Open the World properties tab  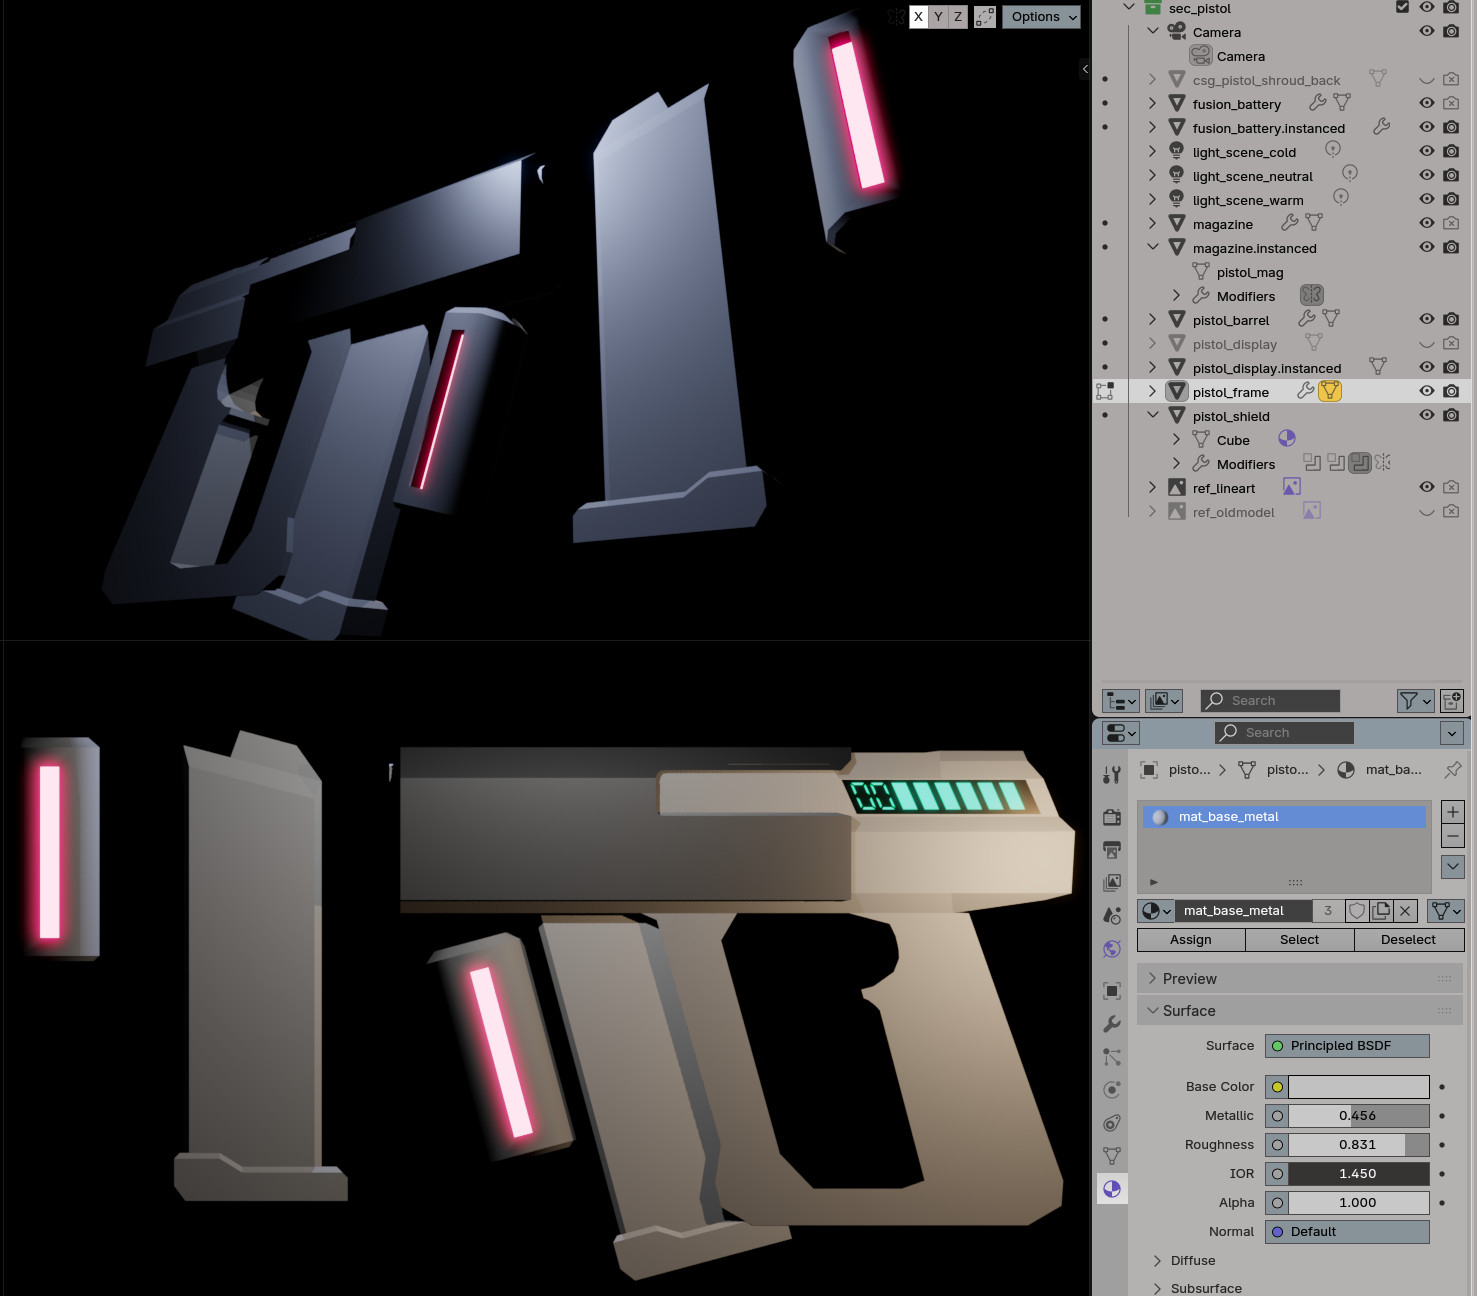pyautogui.click(x=1111, y=949)
